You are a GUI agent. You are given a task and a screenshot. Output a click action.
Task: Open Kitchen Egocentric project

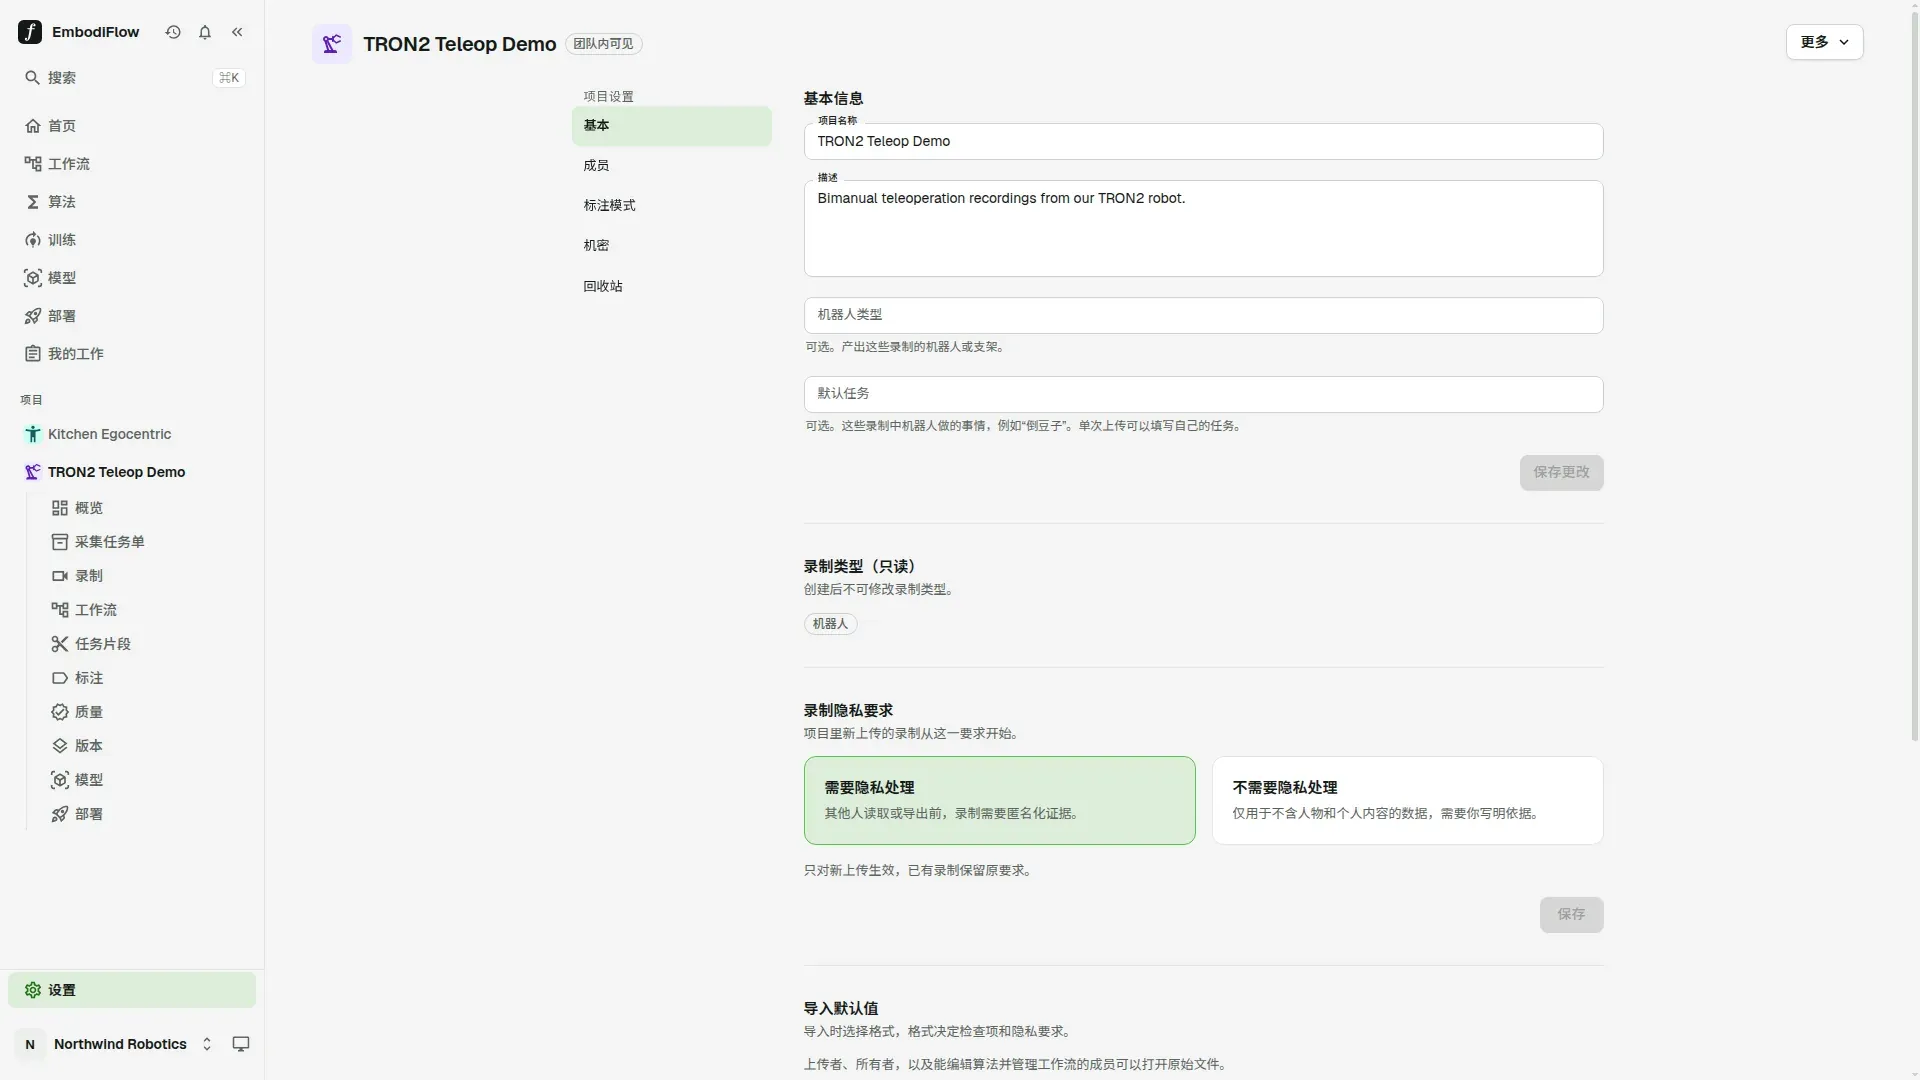[132, 434]
